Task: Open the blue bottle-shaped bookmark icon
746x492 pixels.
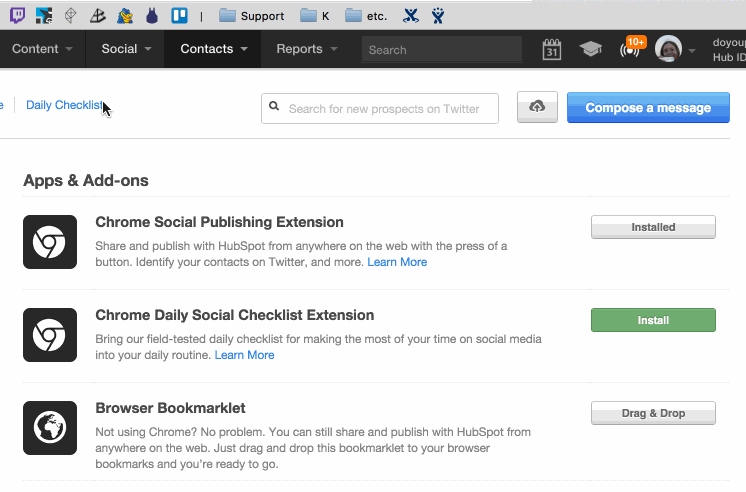Action: pos(152,16)
